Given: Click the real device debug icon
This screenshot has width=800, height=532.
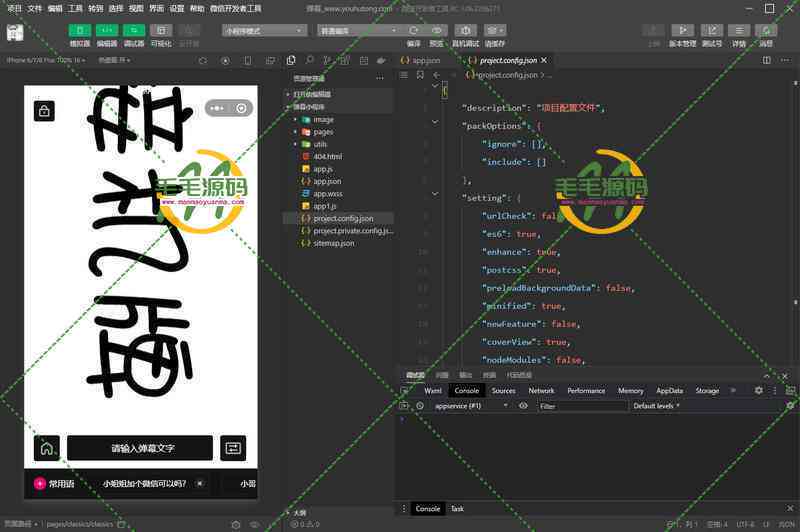Looking at the screenshot, I should pos(465,31).
